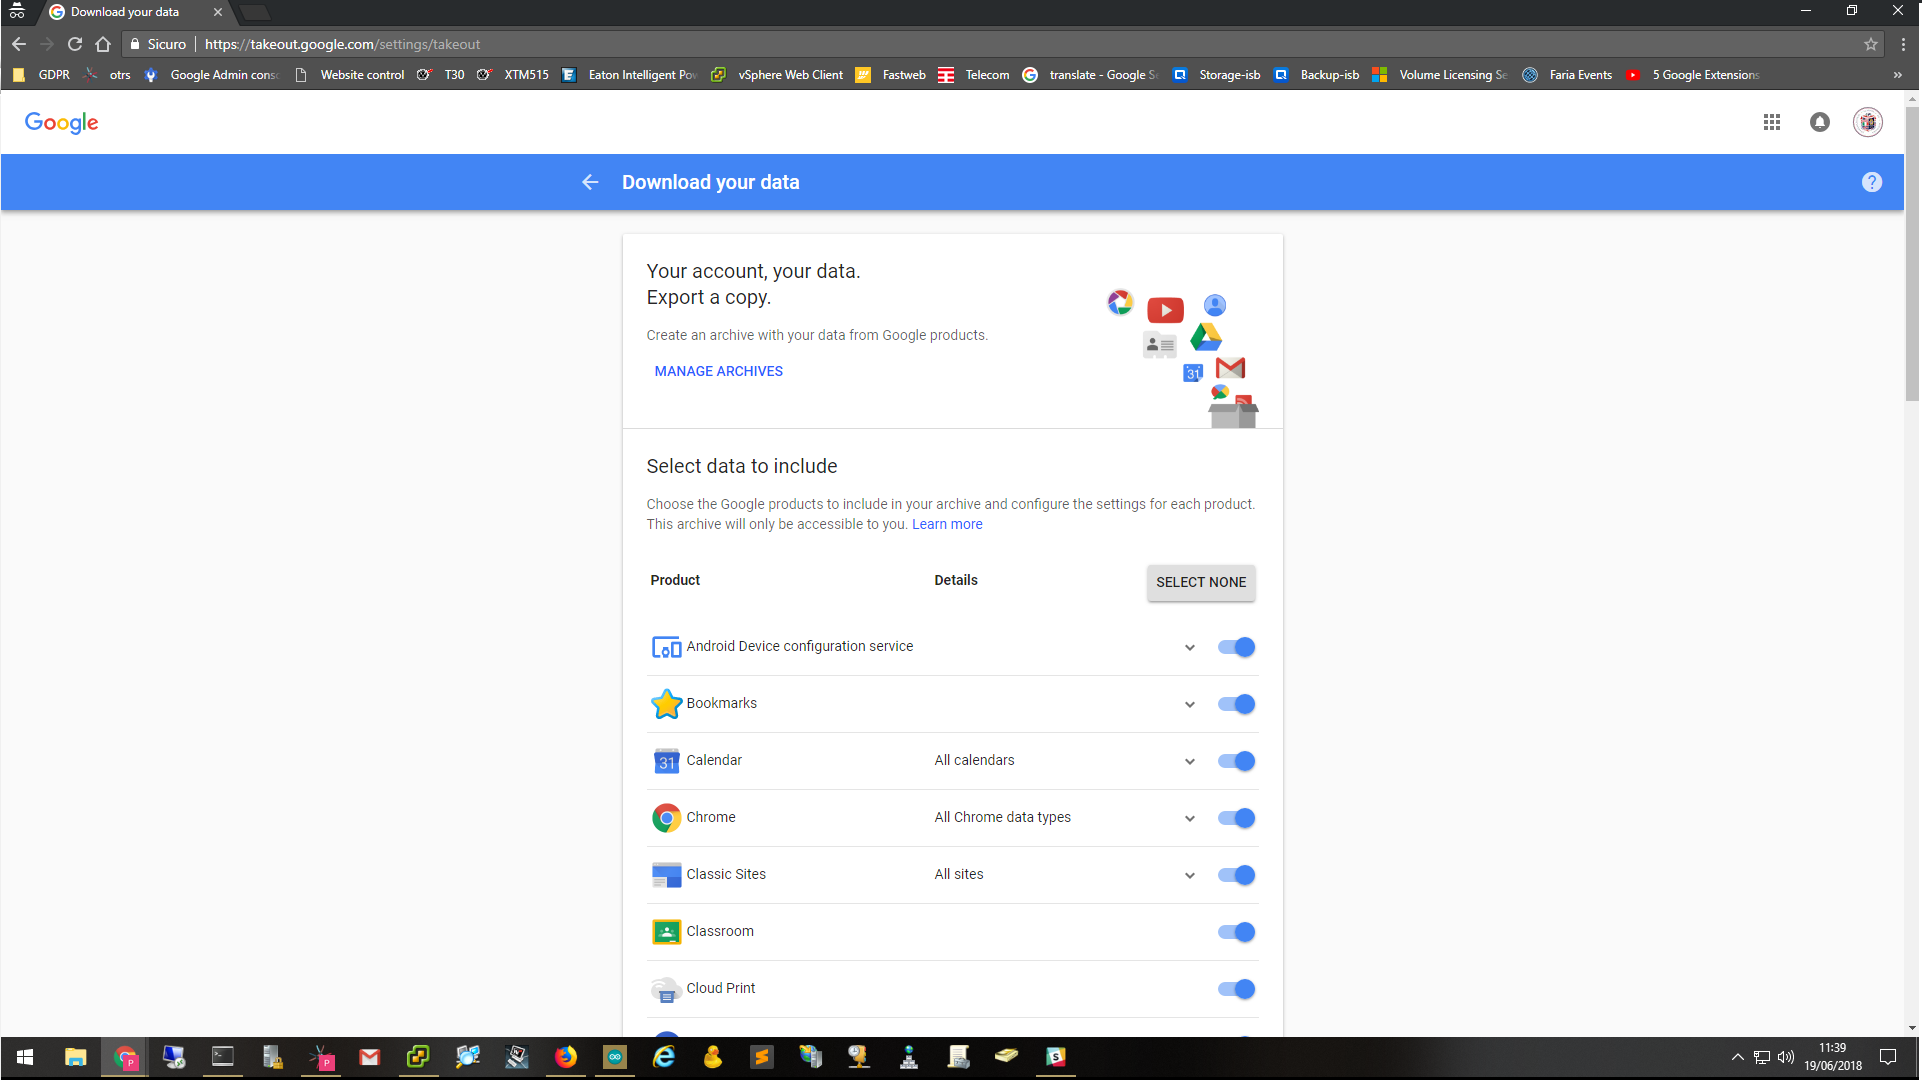Screen dimensions: 1922x1080
Task: Click the browser home icon
Action: (x=103, y=44)
